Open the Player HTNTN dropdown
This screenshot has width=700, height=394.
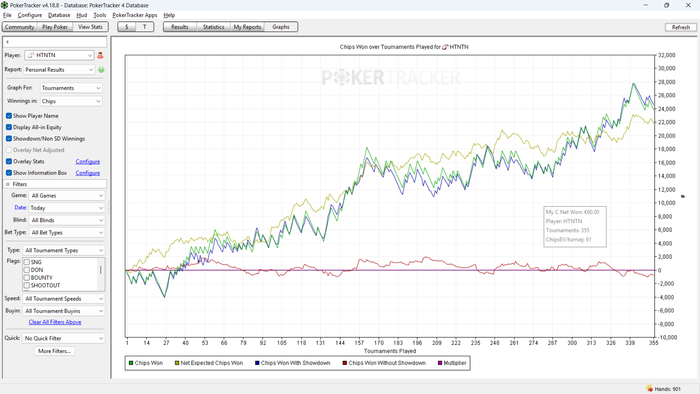(x=59, y=55)
